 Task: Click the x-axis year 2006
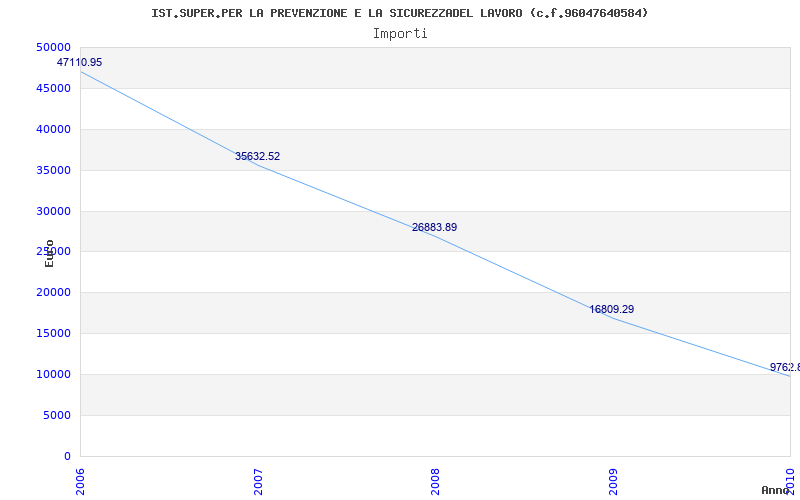coord(81,482)
